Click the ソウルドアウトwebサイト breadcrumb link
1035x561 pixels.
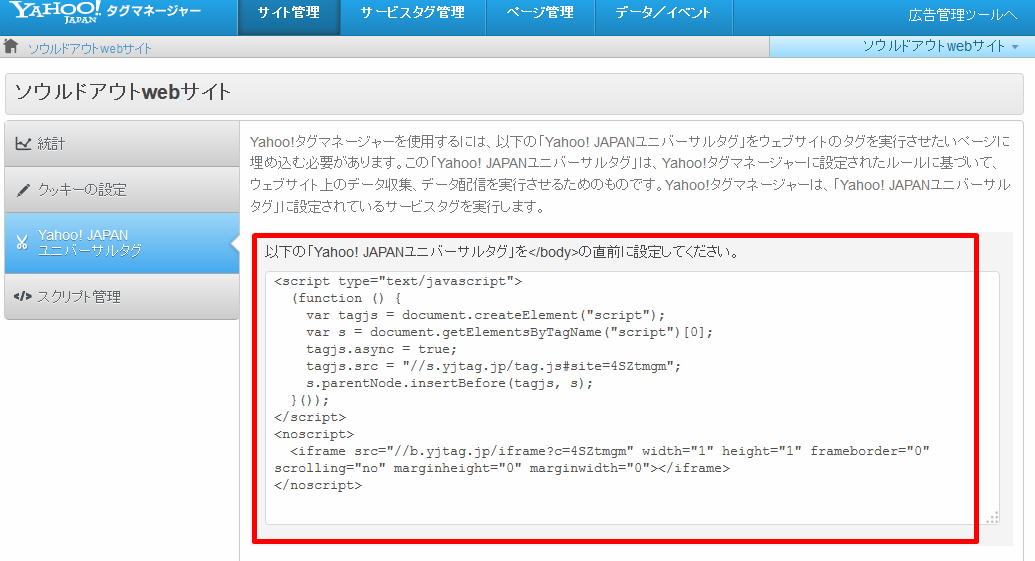89,48
